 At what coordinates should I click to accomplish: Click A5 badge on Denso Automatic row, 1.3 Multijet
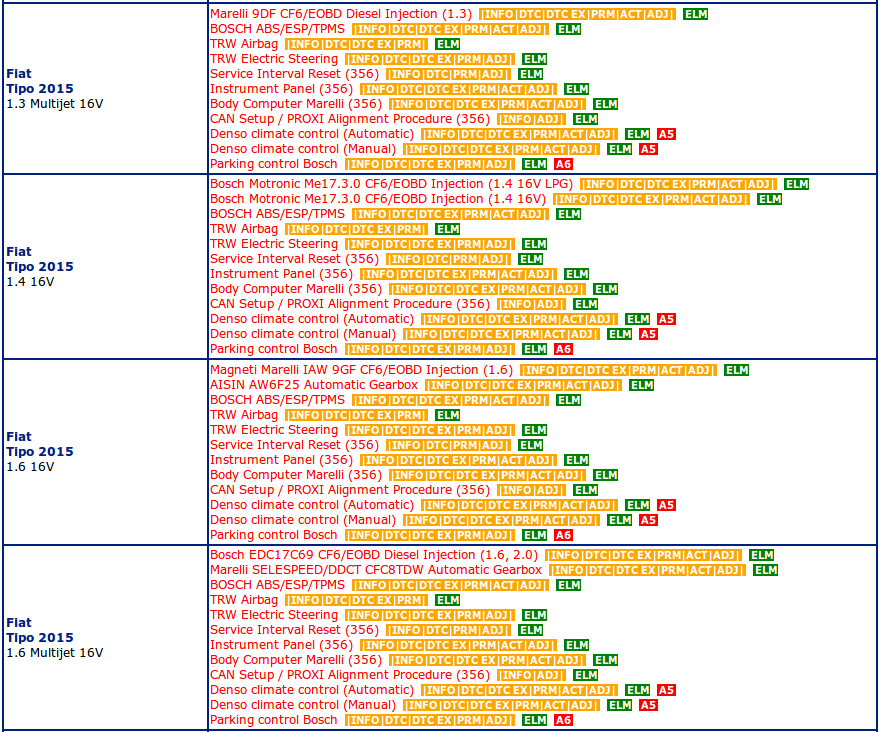coord(666,134)
